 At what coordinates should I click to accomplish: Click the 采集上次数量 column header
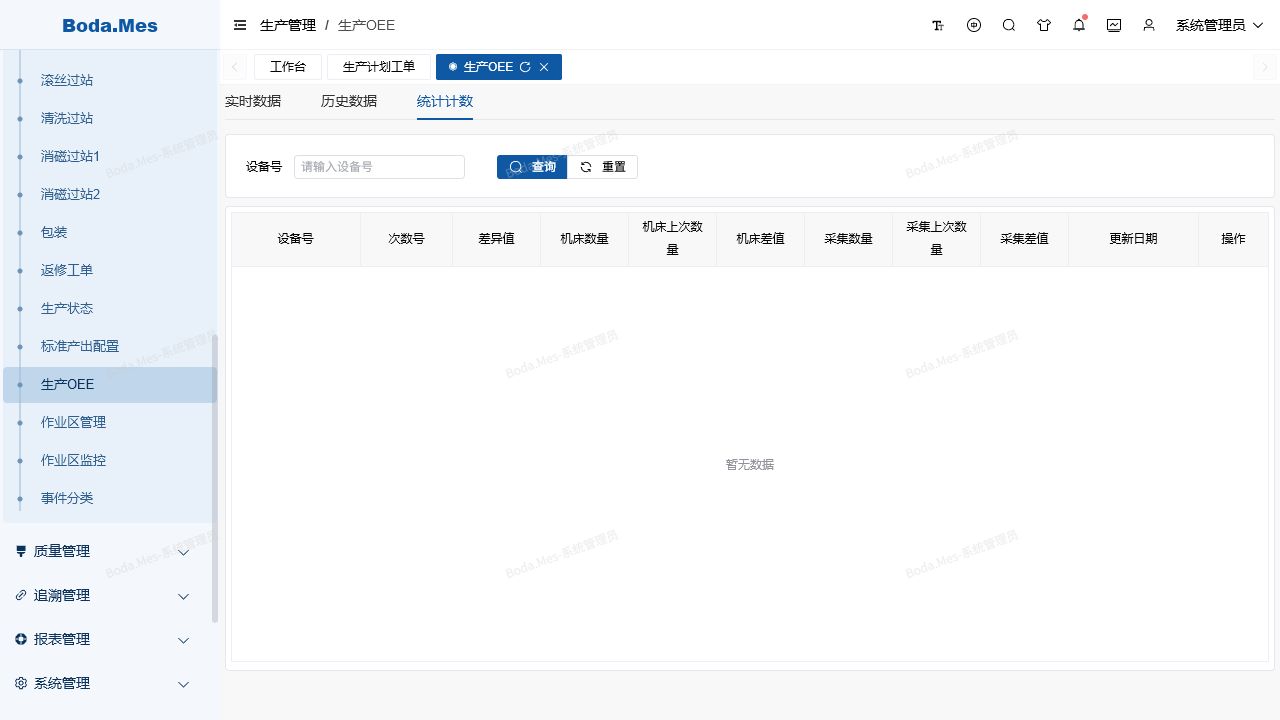(937, 239)
